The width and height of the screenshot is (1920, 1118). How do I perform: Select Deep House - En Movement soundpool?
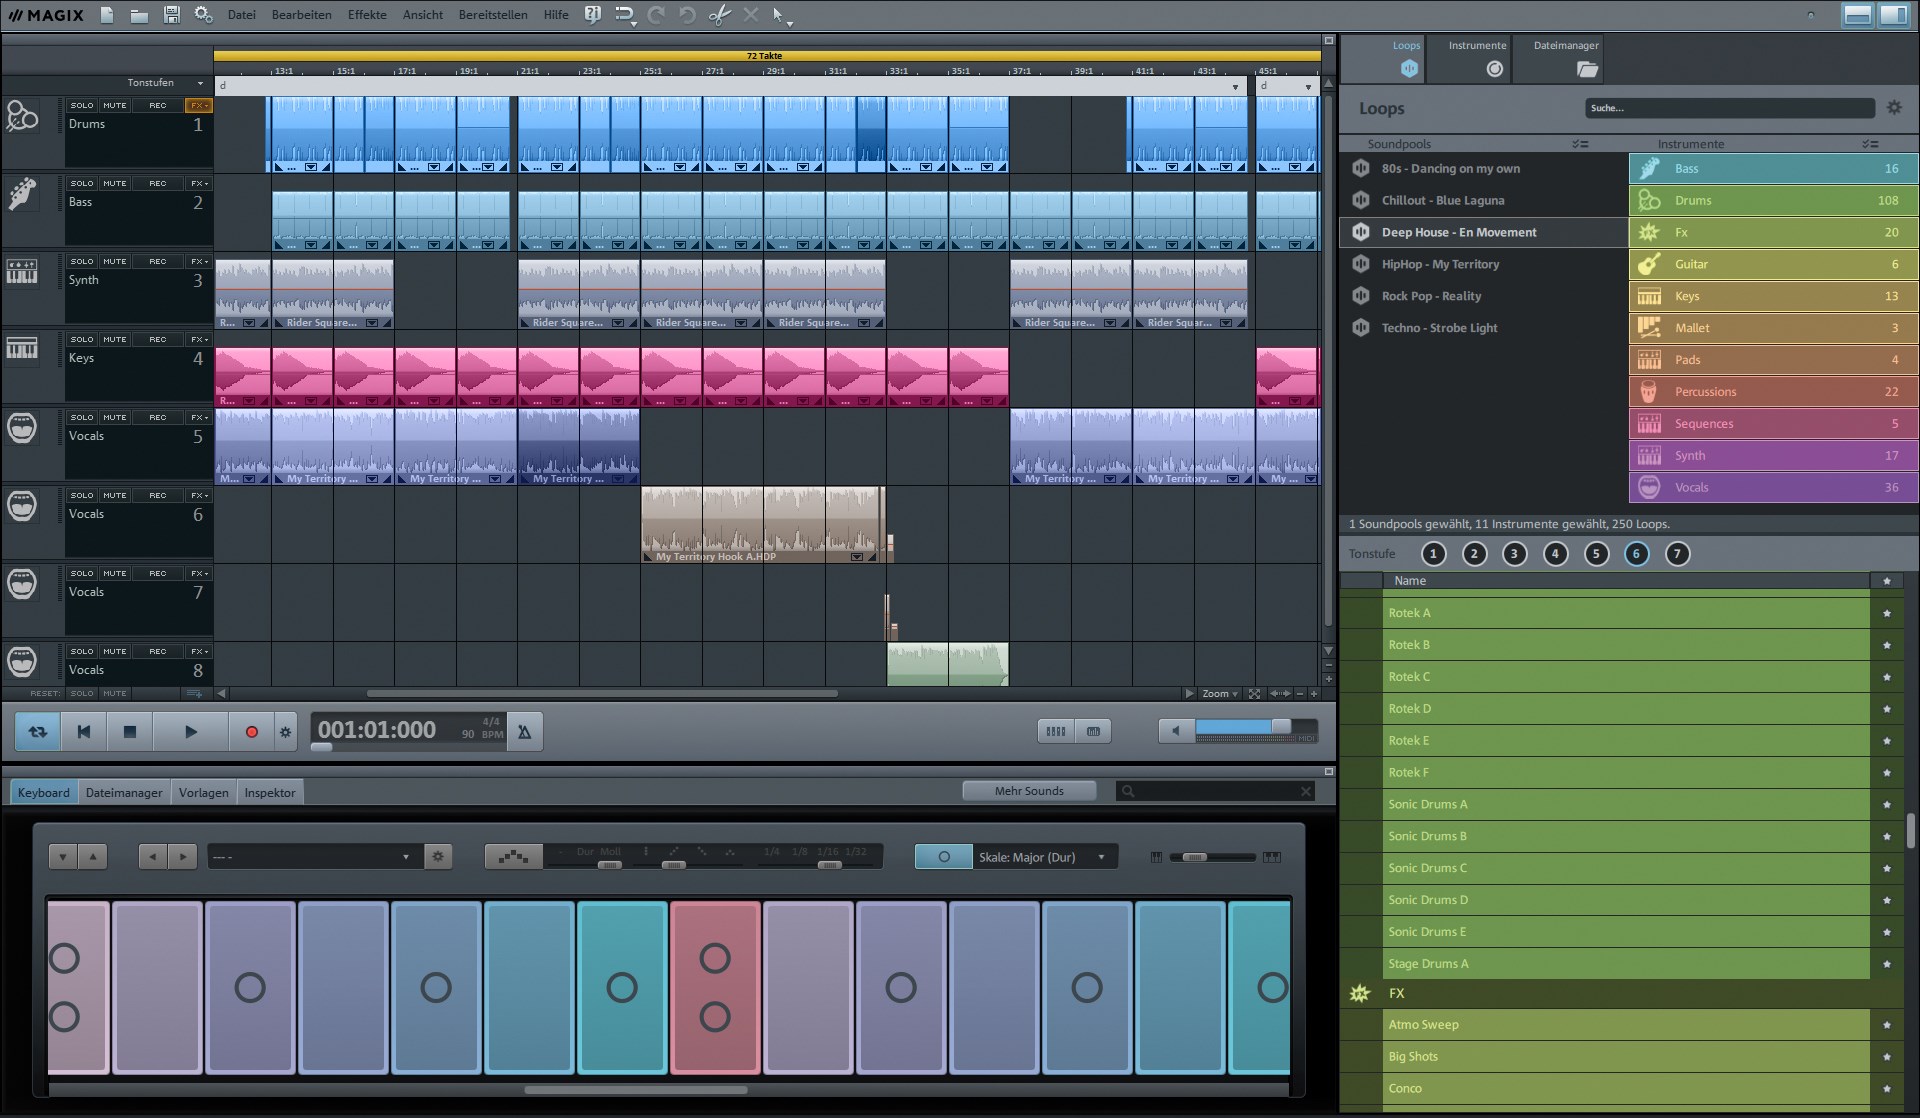(1459, 232)
